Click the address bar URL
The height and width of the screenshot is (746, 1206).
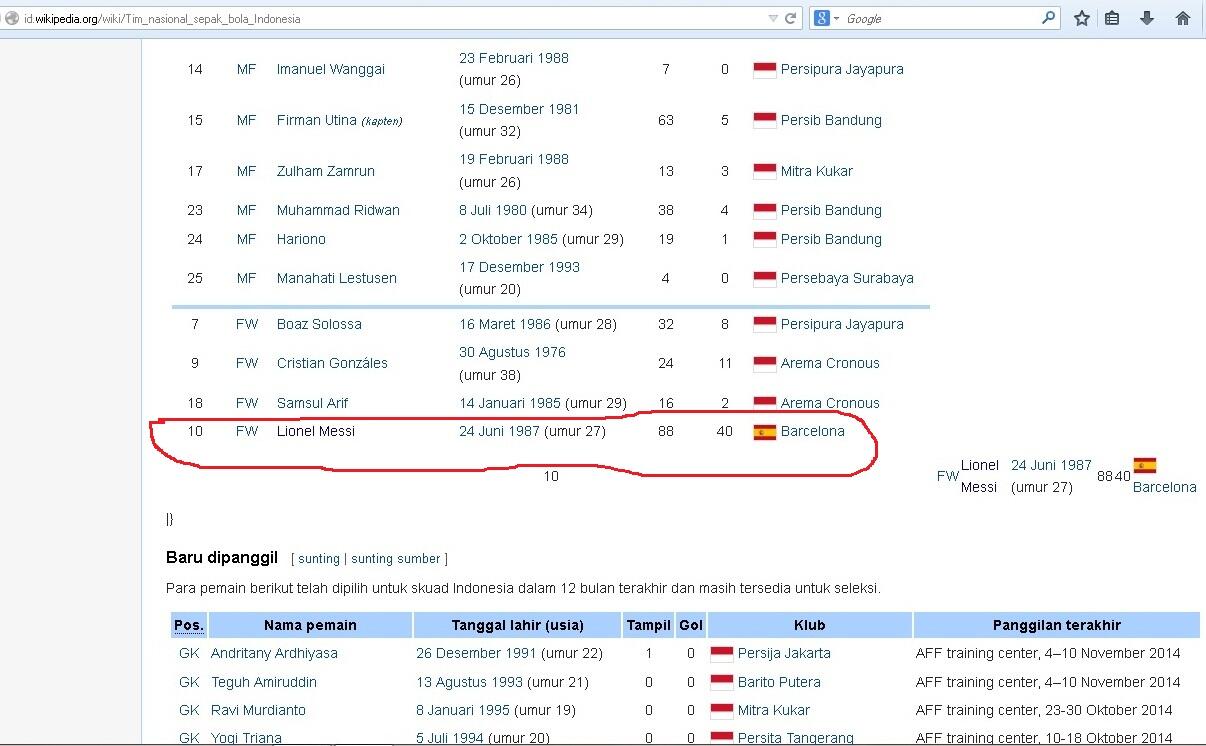coord(162,19)
